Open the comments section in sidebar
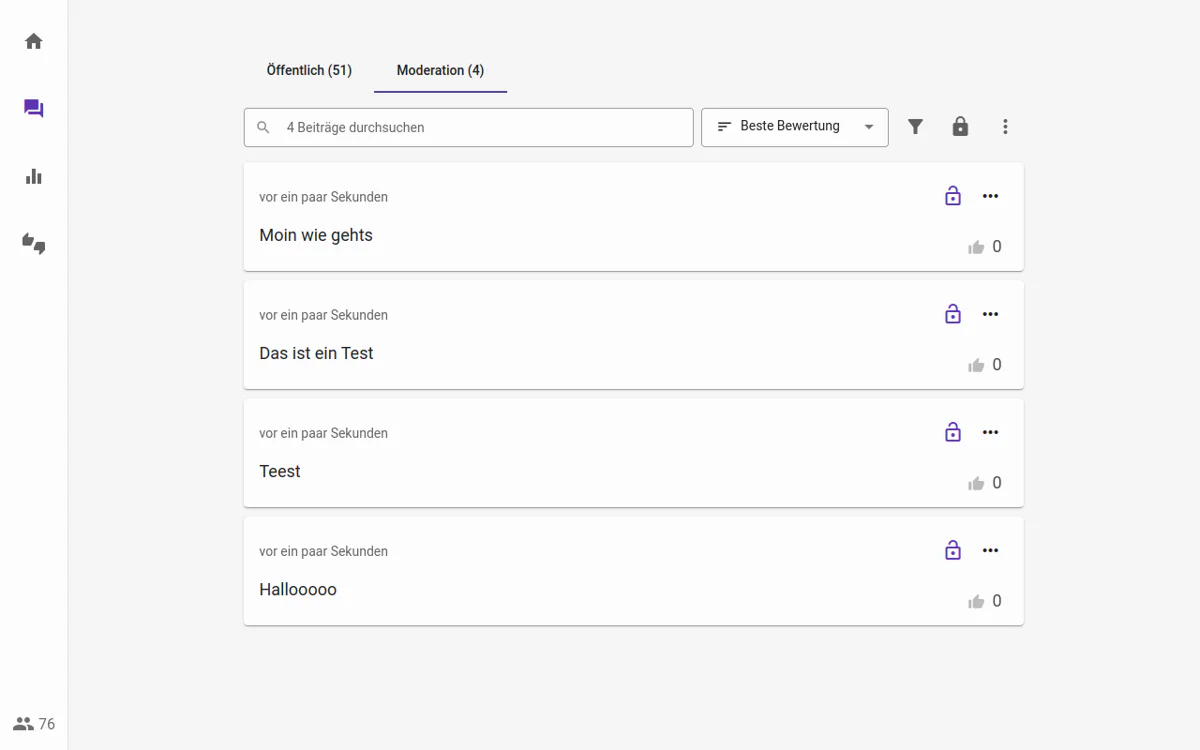The width and height of the screenshot is (1200, 750). pos(34,109)
